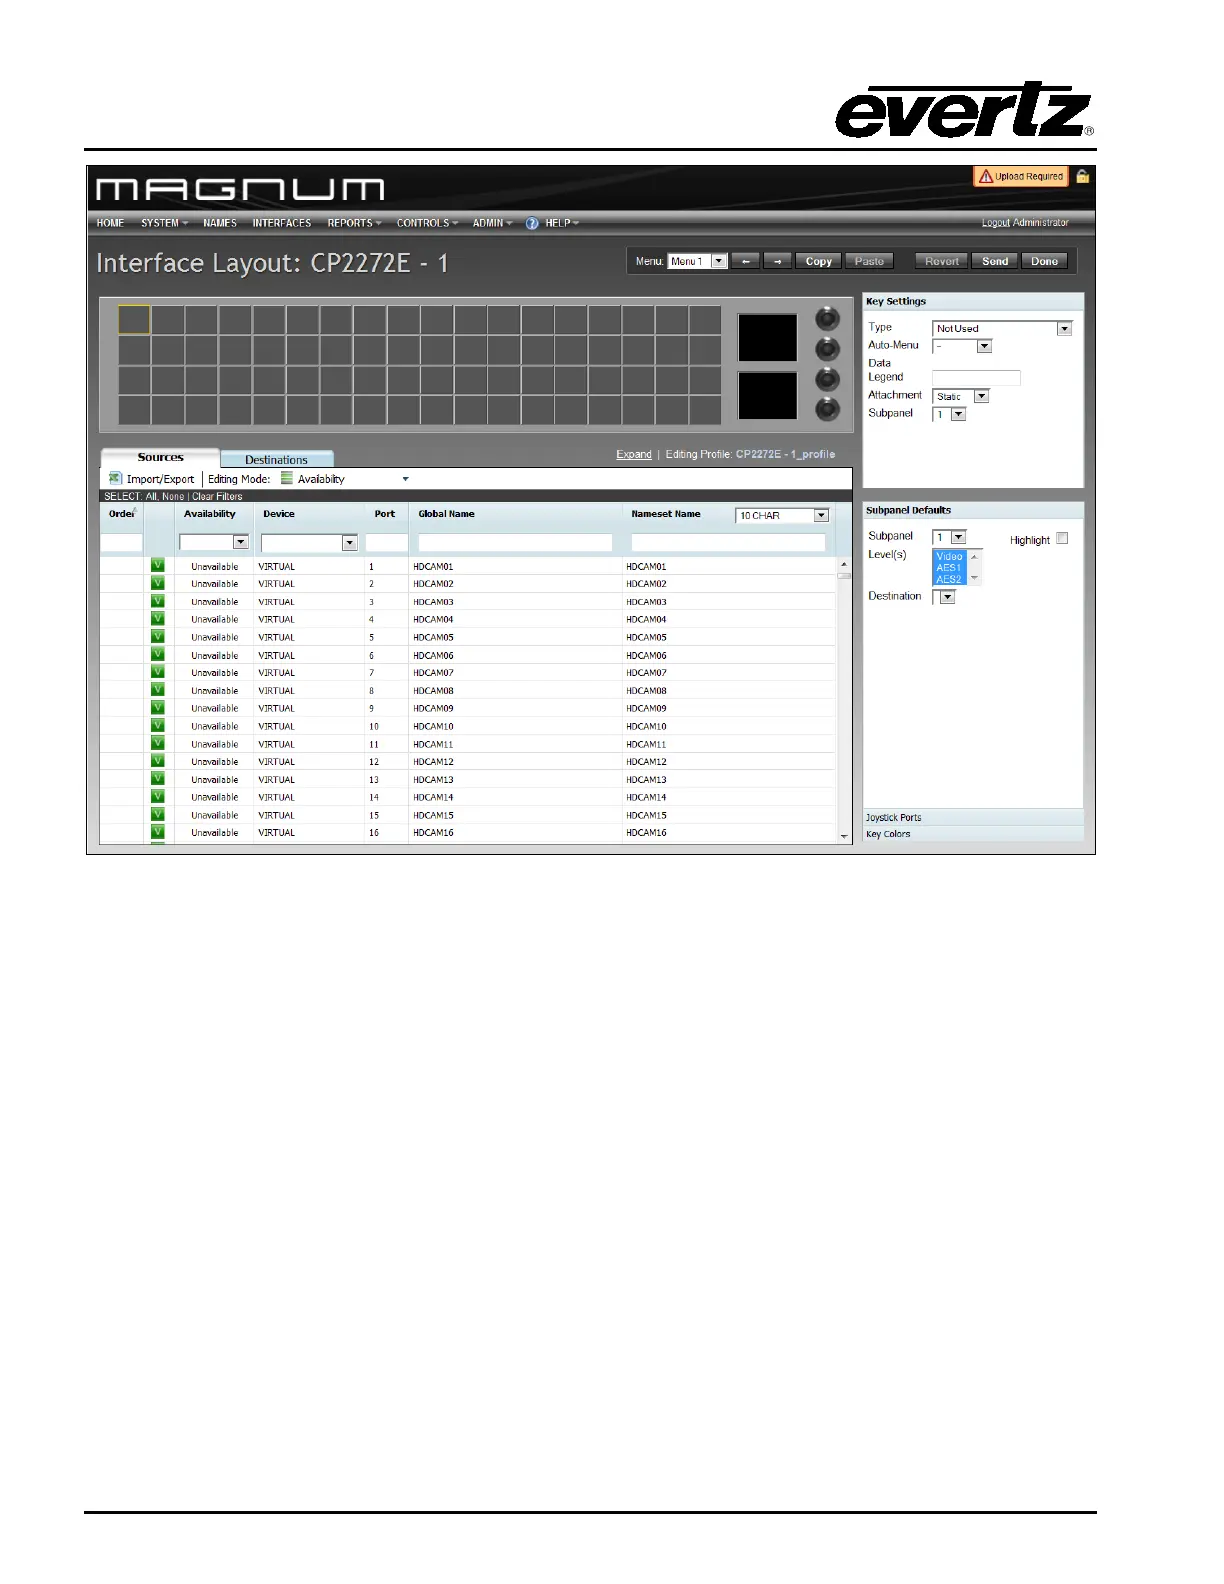Open the SYSTEM menu
1224x1584 pixels.
click(x=164, y=223)
